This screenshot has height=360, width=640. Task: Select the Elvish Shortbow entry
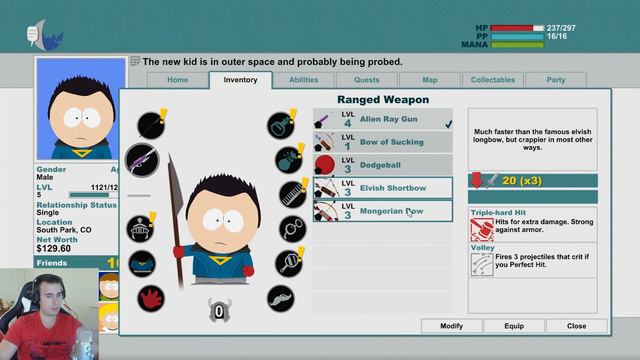pyautogui.click(x=383, y=188)
